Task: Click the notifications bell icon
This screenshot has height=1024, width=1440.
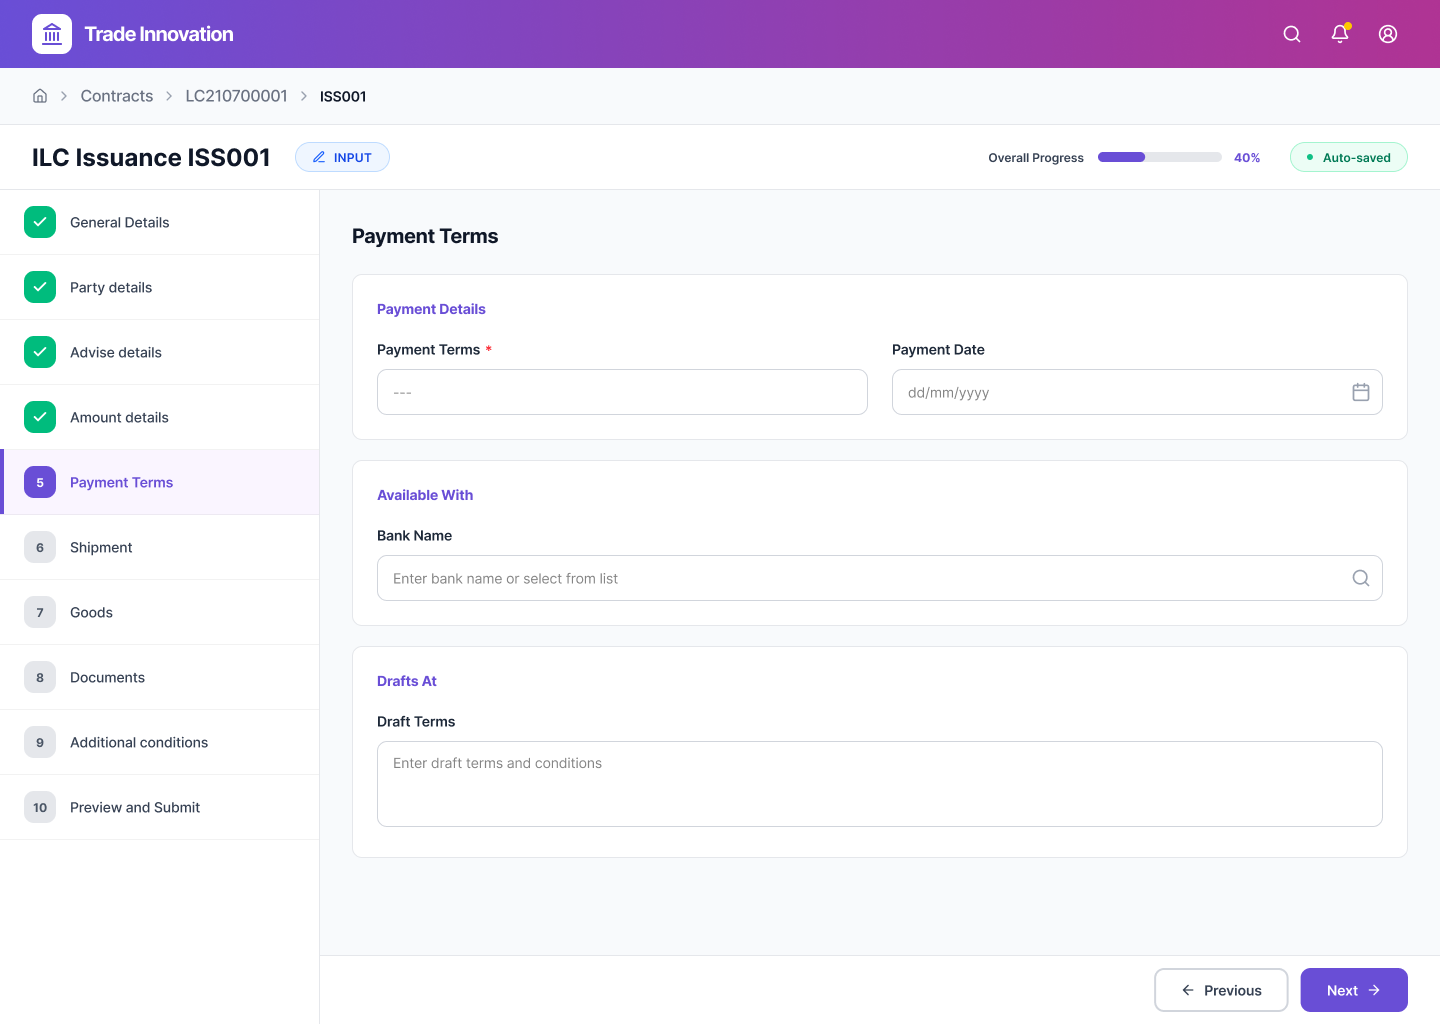Action: pyautogui.click(x=1339, y=33)
